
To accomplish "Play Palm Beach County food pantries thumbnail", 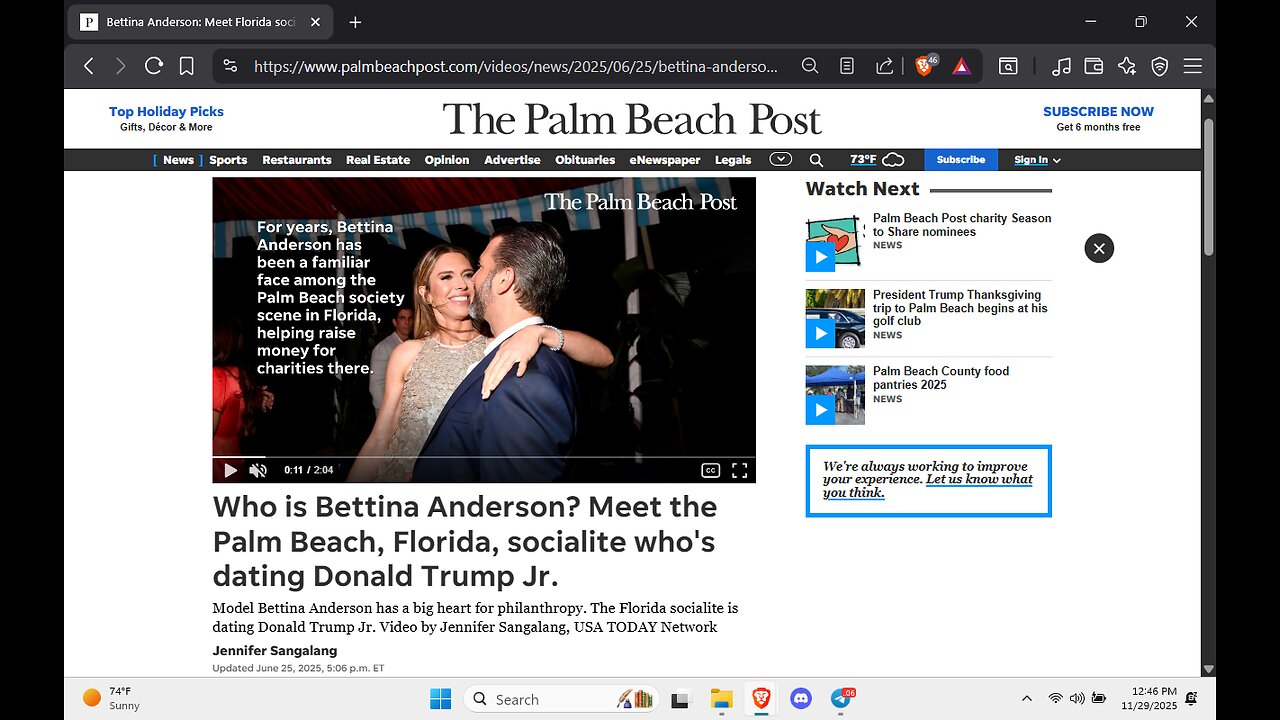I will [835, 395].
